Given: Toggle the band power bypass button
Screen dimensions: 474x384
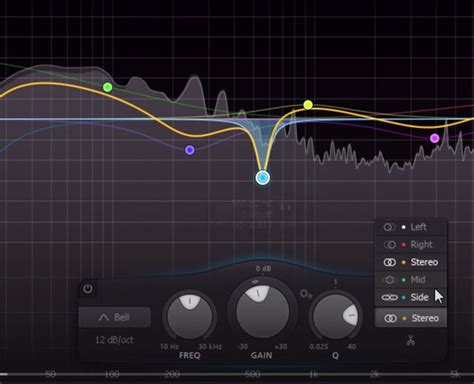Looking at the screenshot, I should tap(88, 288).
